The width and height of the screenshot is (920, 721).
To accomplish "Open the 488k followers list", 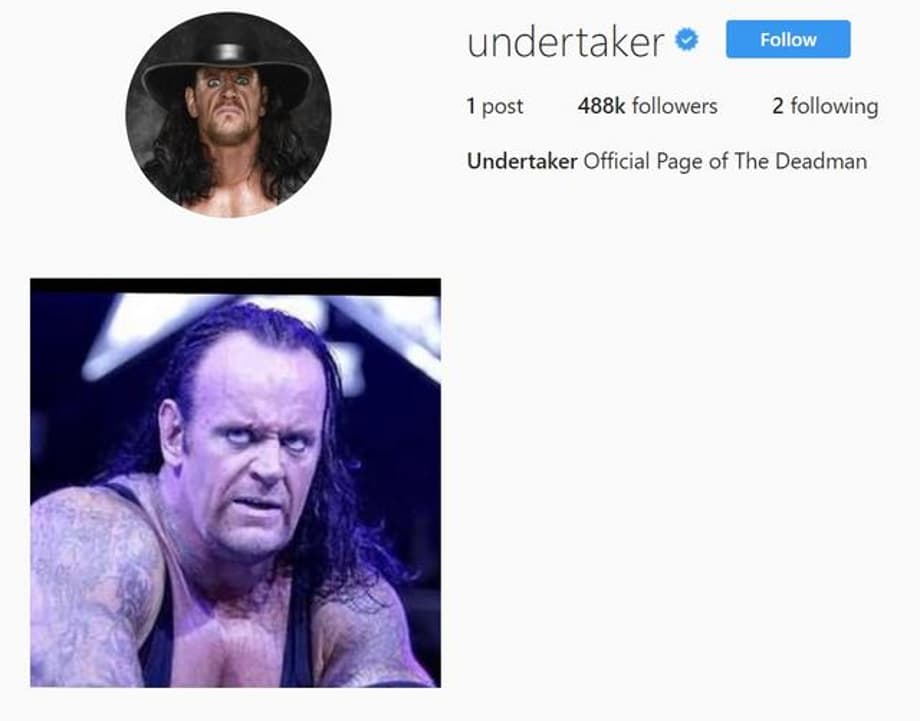I will pyautogui.click(x=647, y=106).
